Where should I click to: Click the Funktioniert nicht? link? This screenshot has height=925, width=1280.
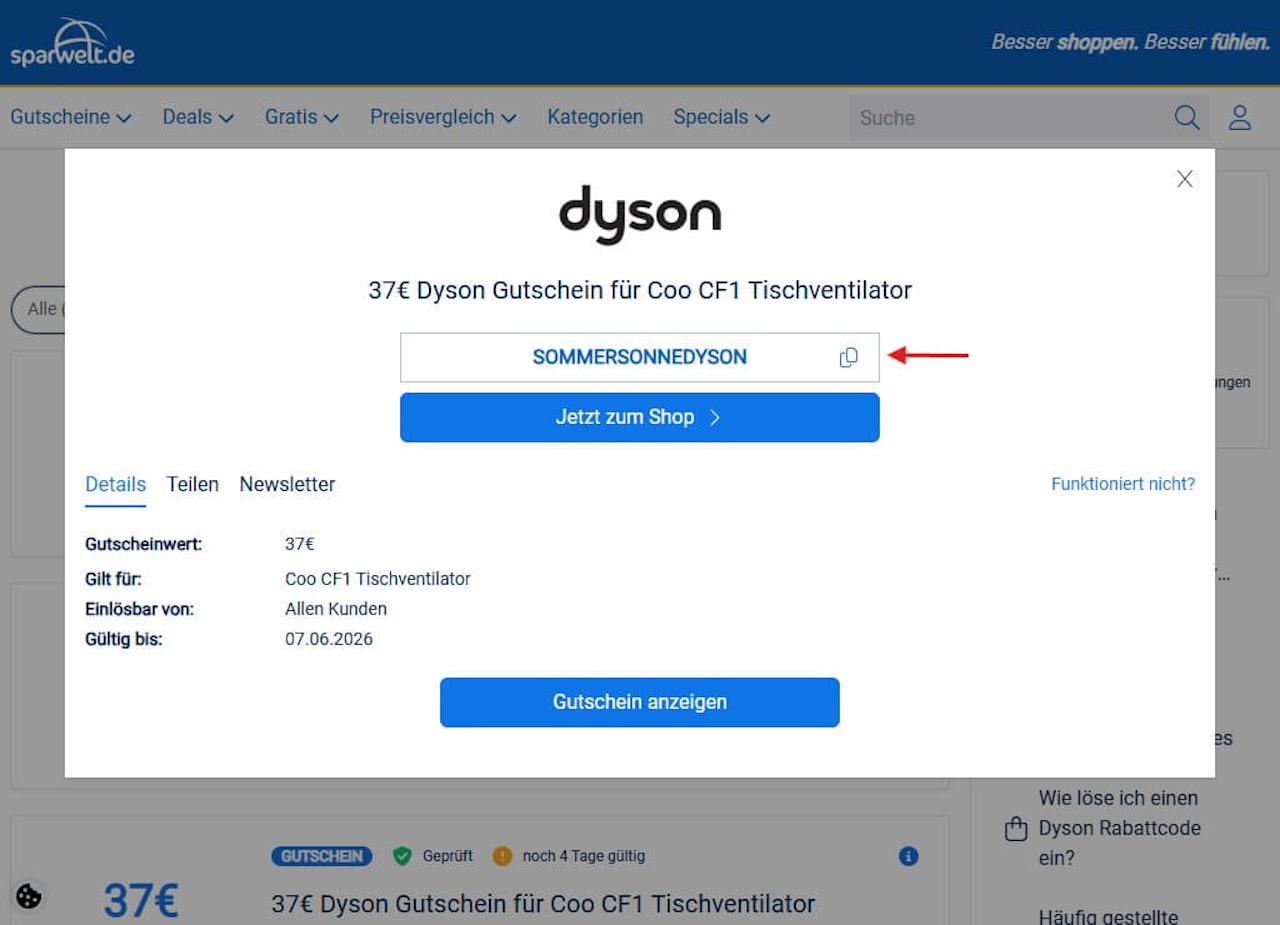tap(1123, 484)
